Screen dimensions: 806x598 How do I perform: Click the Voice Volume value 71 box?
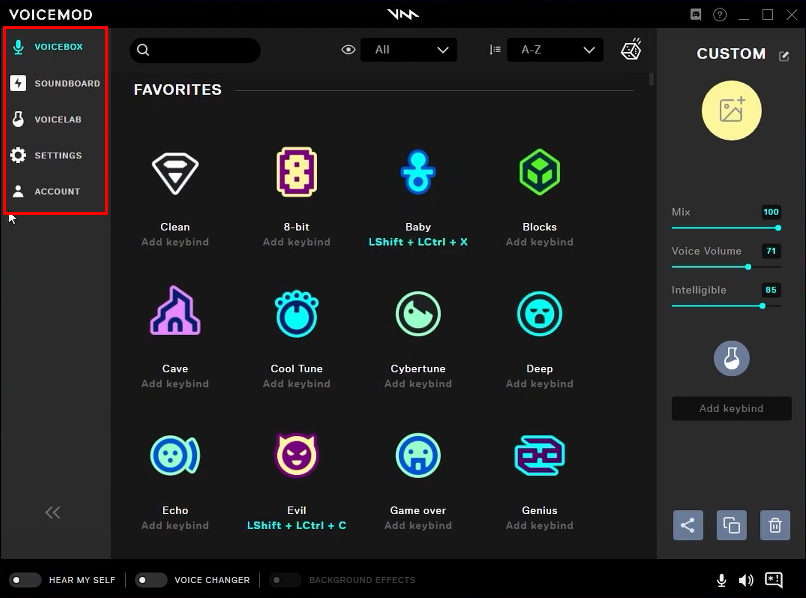771,251
